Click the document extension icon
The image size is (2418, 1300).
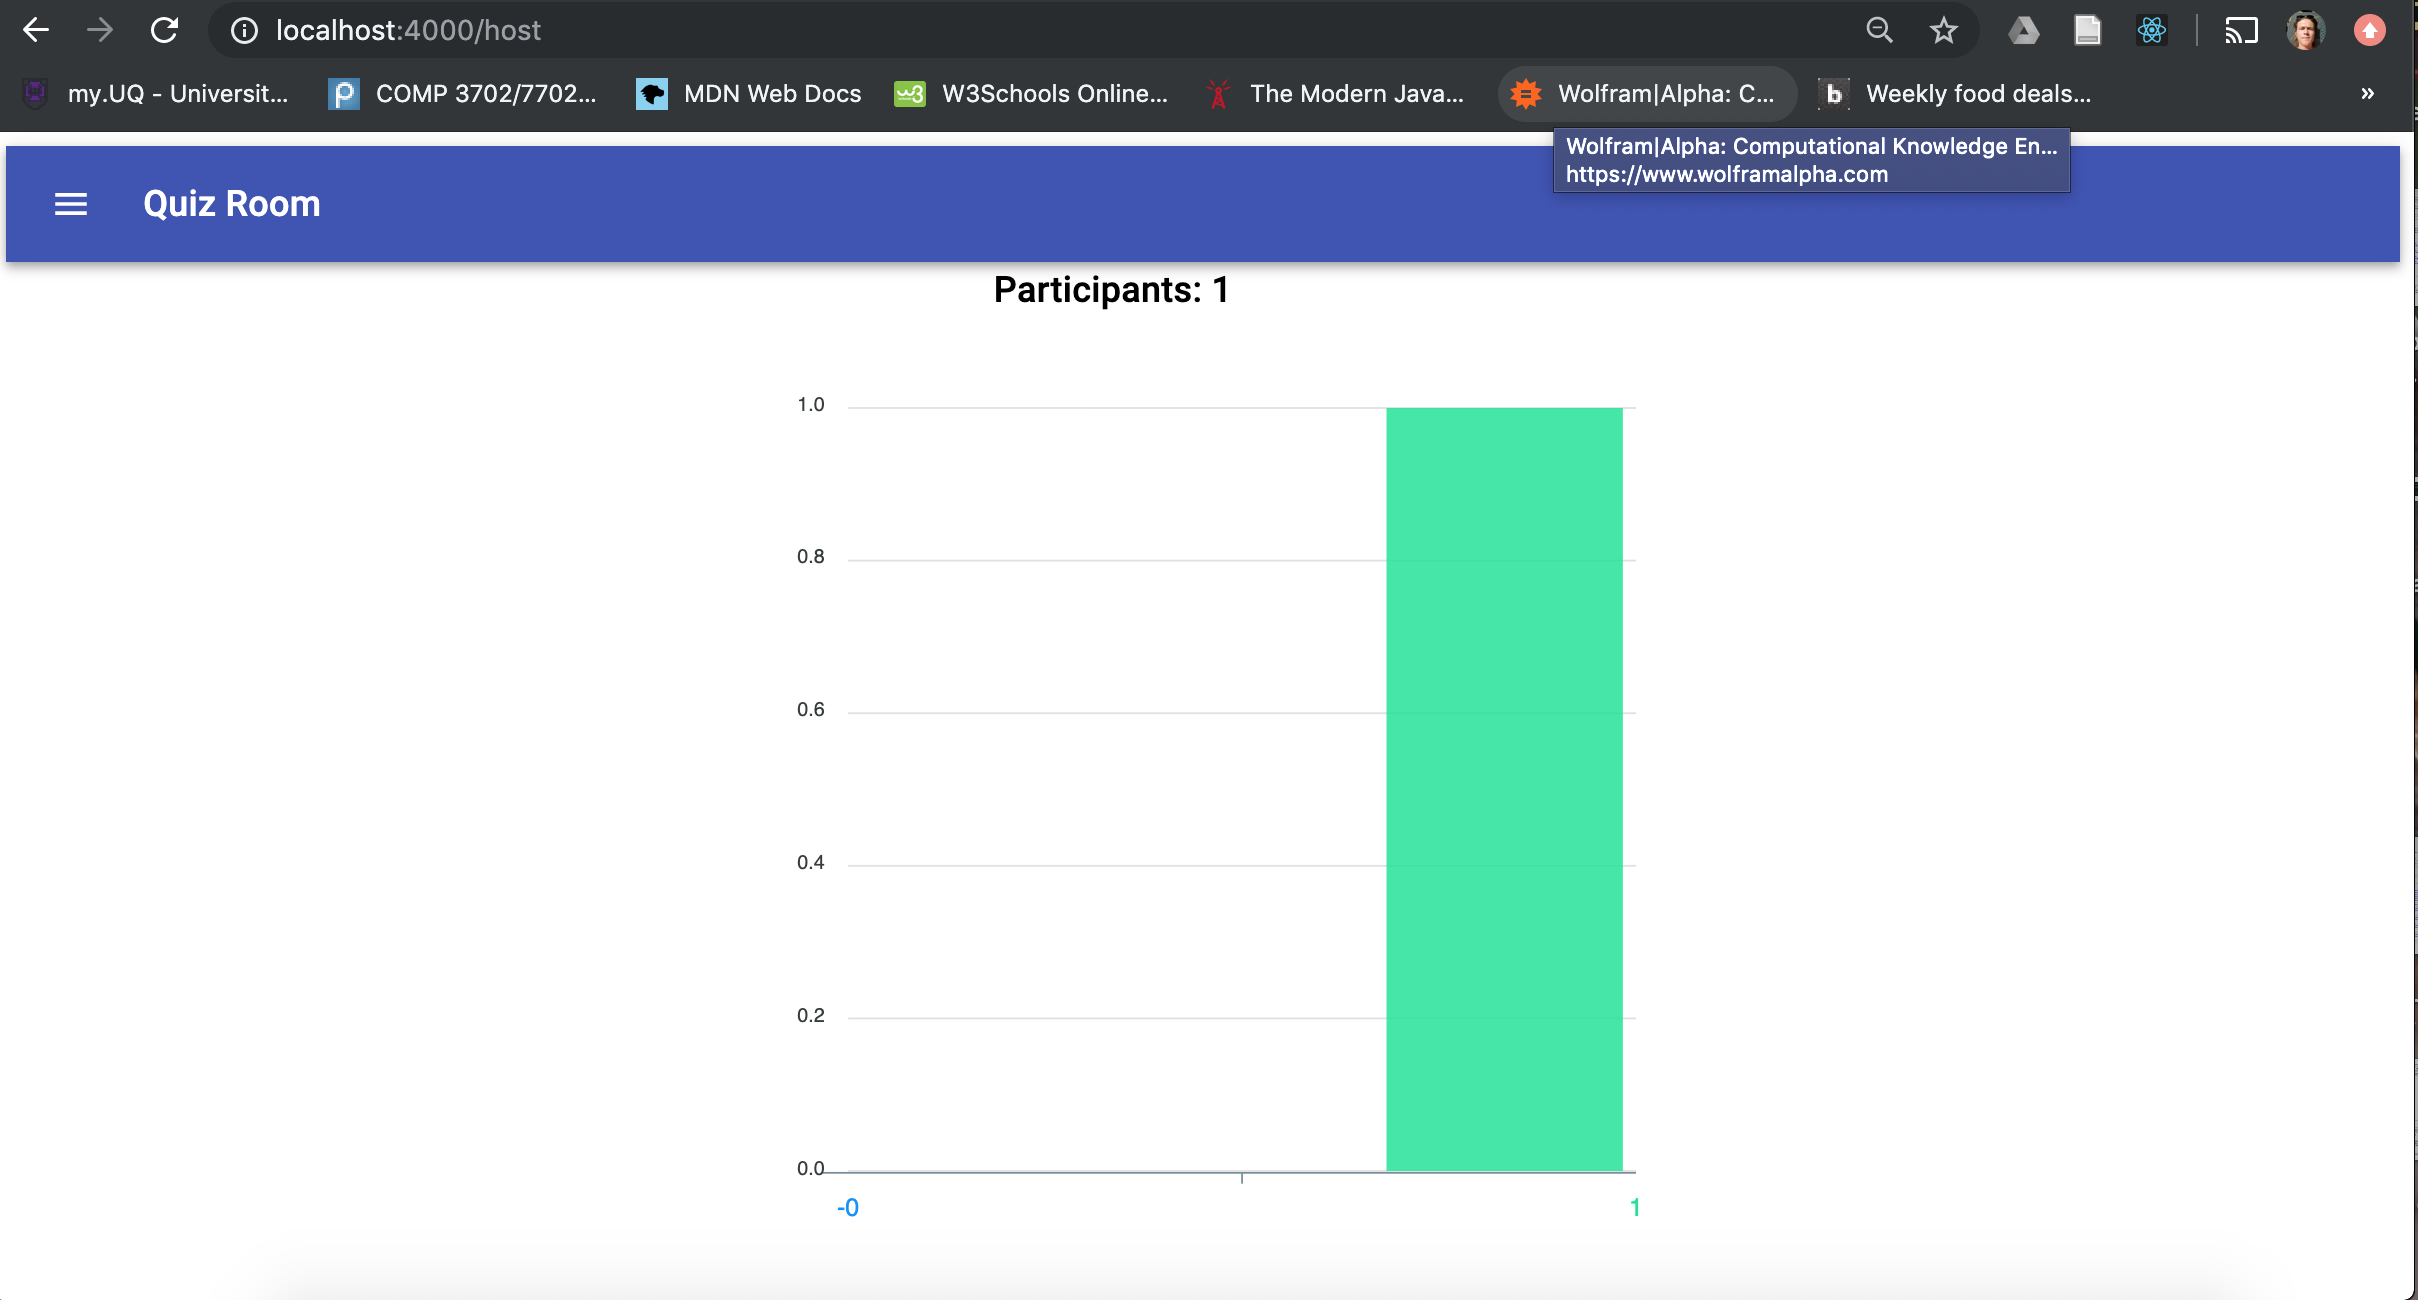click(2087, 30)
